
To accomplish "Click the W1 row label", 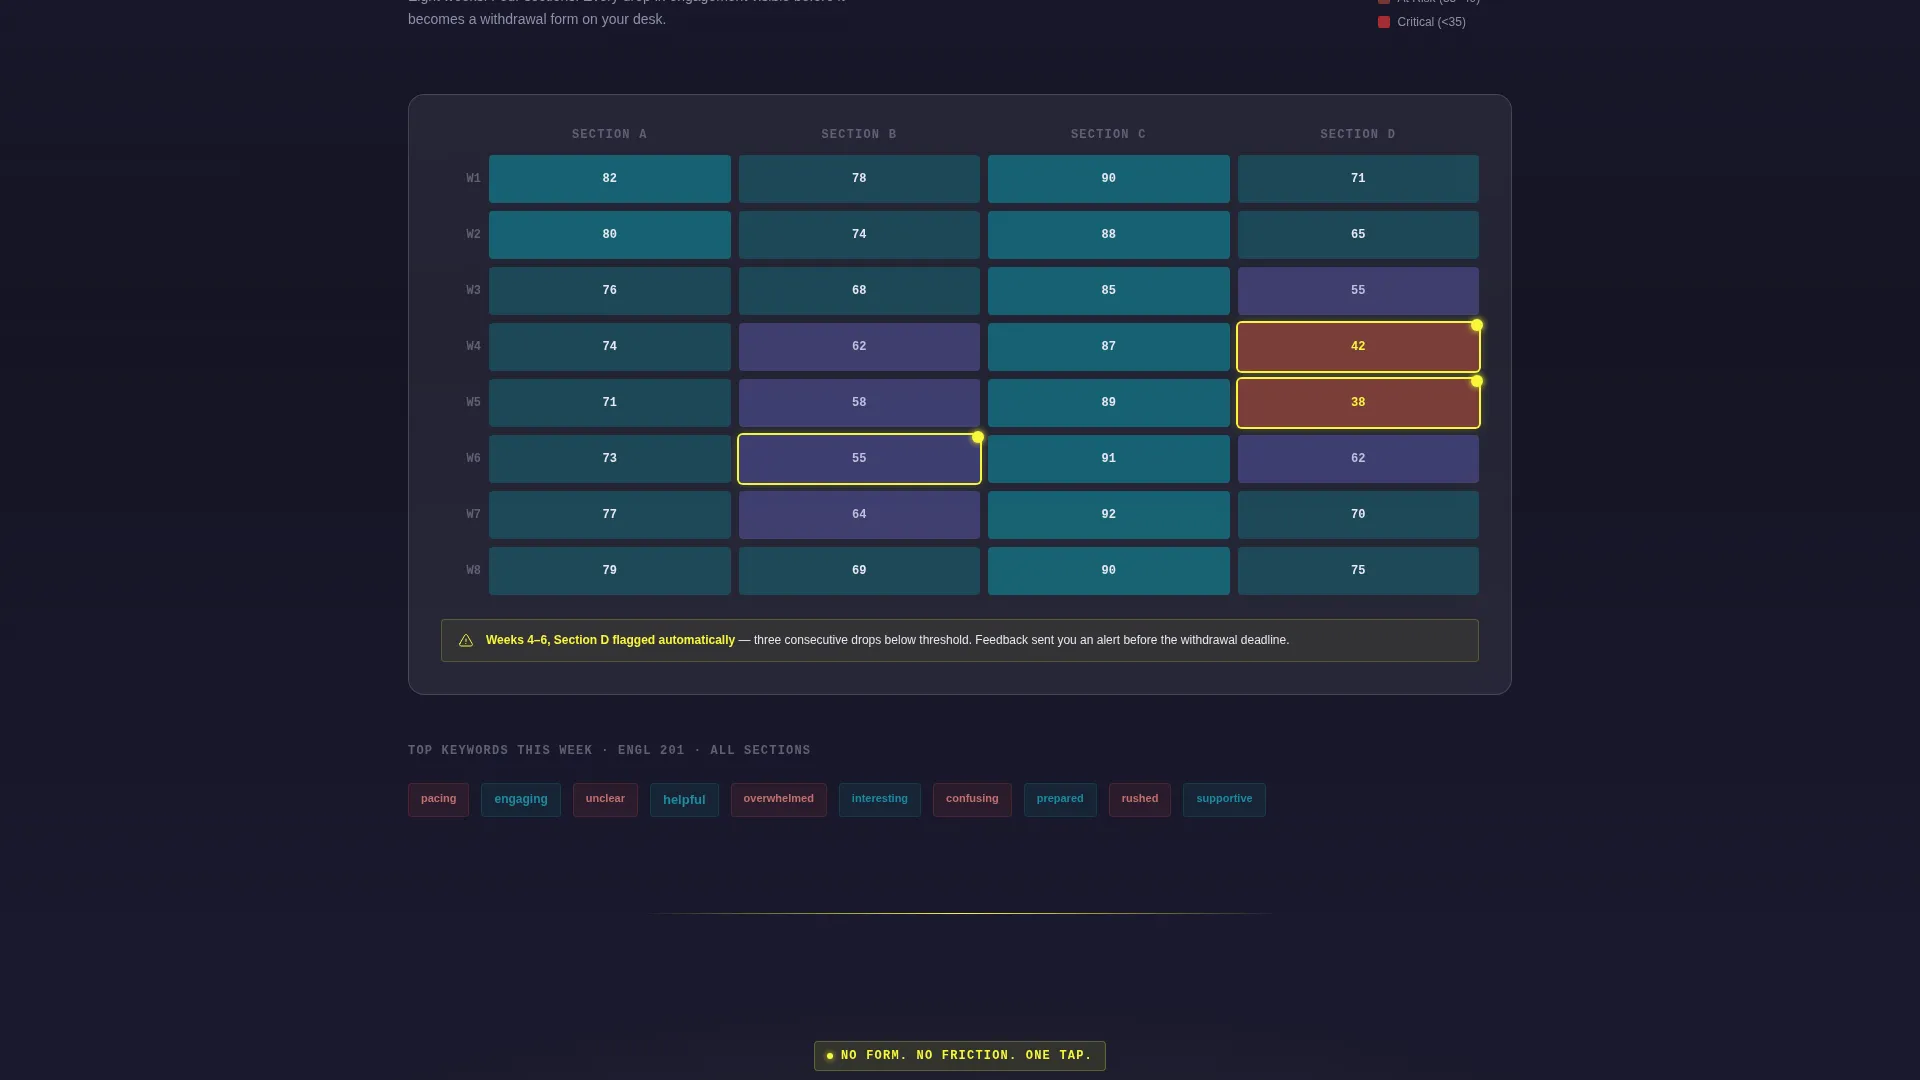I will tap(473, 179).
